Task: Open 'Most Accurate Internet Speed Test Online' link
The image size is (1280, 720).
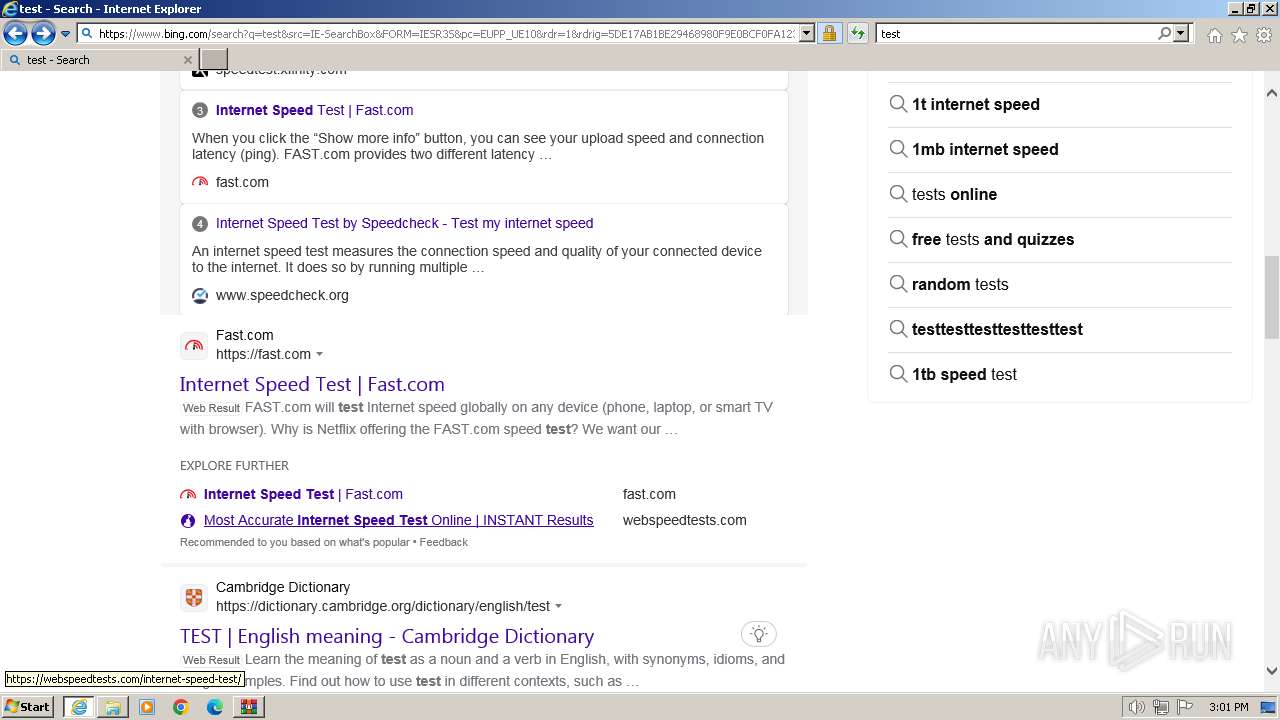Action: pyautogui.click(x=398, y=520)
